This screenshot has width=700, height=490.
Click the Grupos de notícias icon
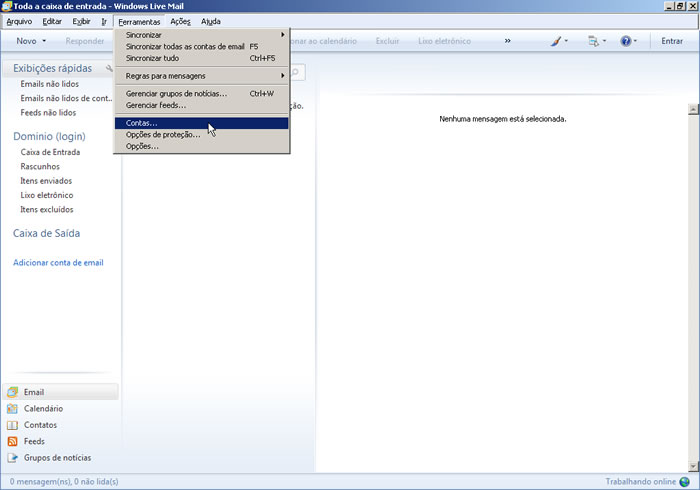click(x=12, y=458)
